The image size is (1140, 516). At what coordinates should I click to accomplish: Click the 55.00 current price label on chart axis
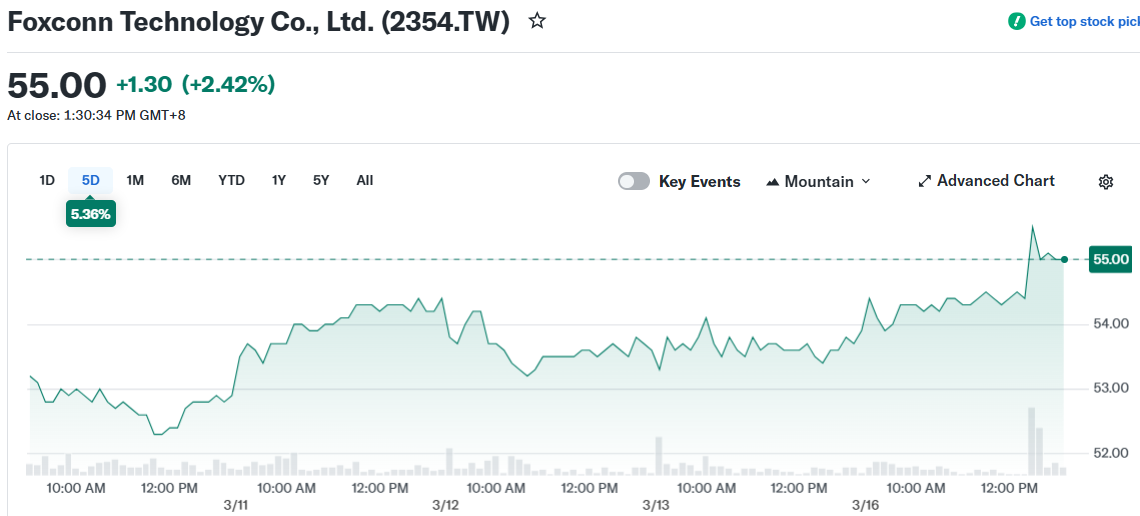[1110, 259]
